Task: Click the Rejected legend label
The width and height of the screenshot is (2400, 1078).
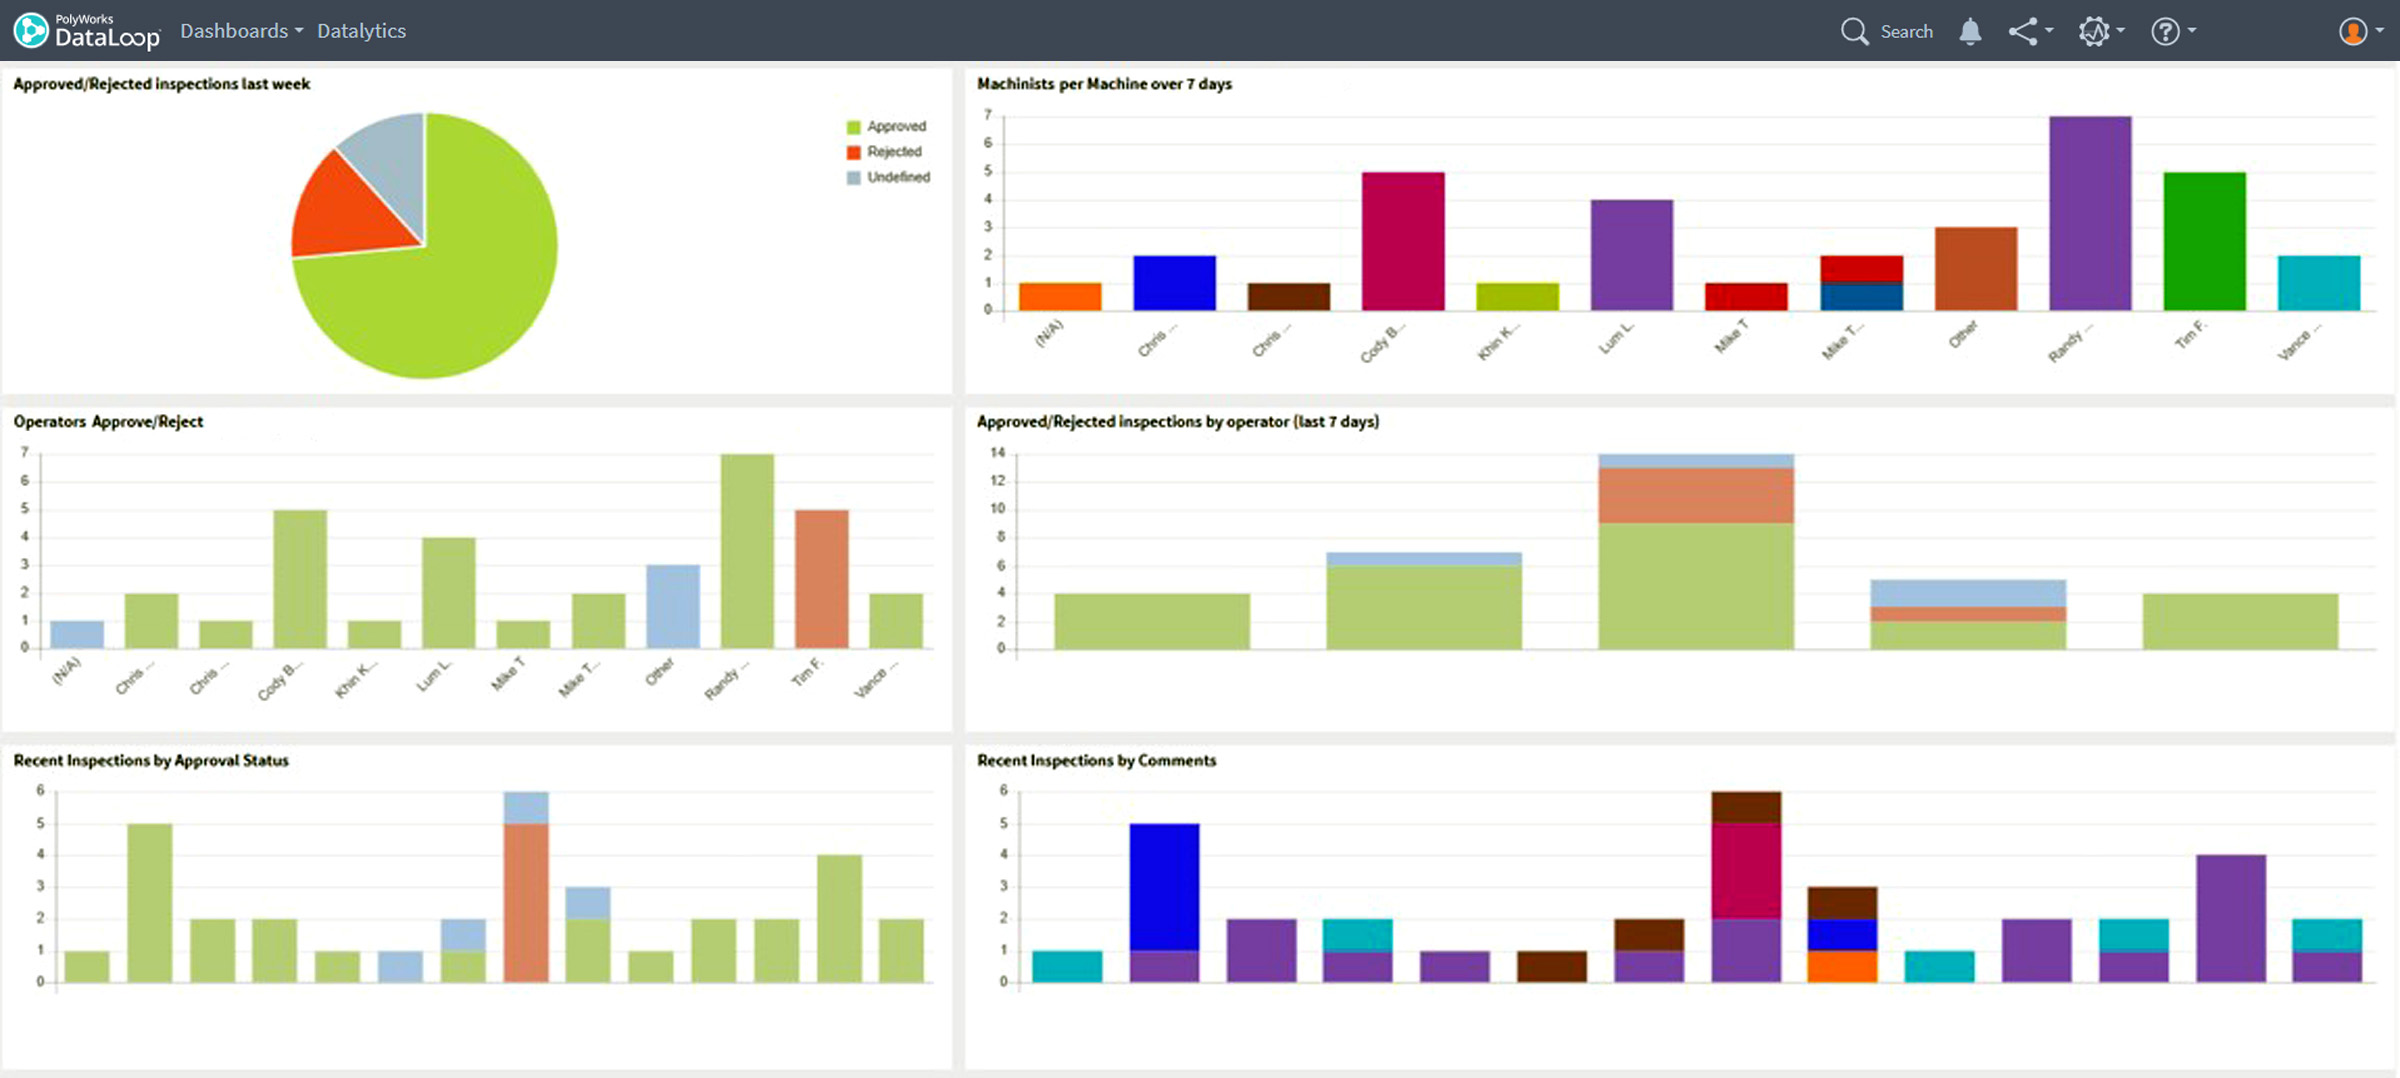Action: pyautogui.click(x=894, y=151)
